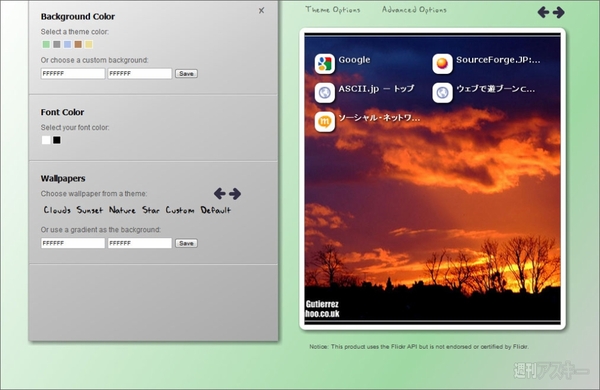Focus second custom background color field
Screen dimensions: 600x390
pos(140,73)
